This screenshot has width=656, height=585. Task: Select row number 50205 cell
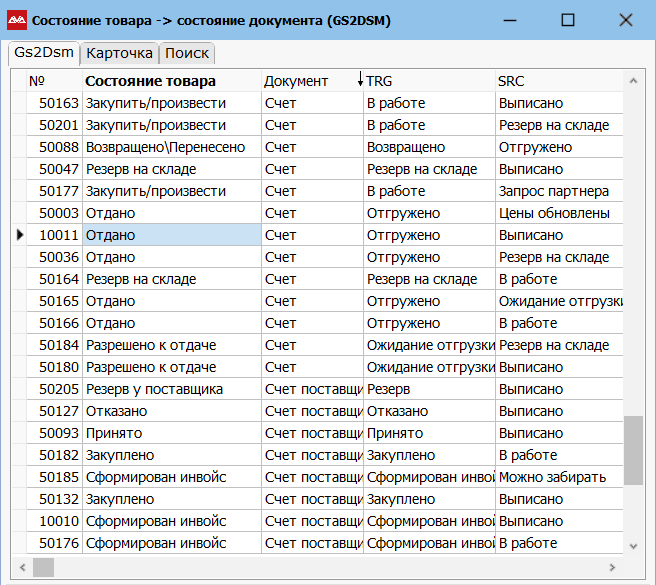pos(58,389)
